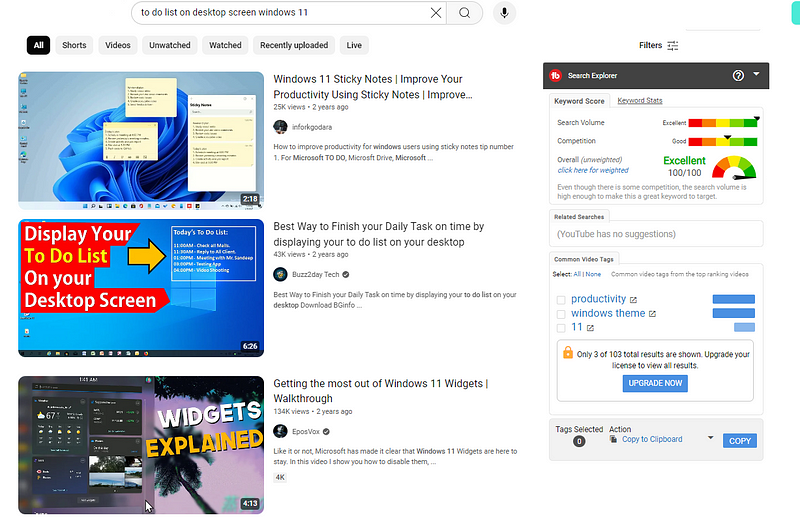Open the EposVox channel avatar
This screenshot has width=800, height=522.
pos(280,432)
